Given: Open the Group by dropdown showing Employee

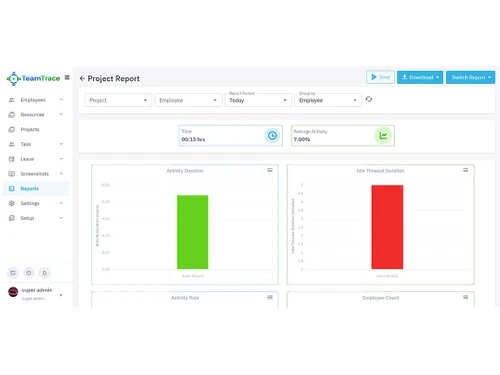Looking at the screenshot, I should pos(328,100).
